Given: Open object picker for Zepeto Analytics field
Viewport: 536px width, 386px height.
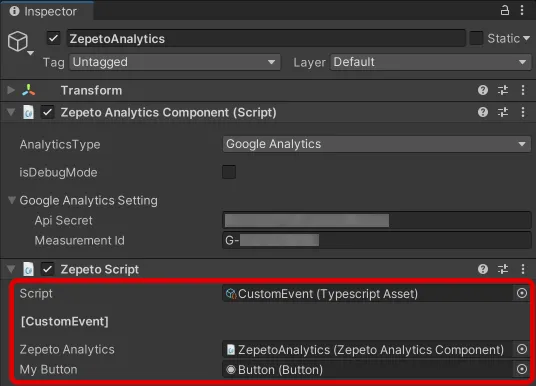Looking at the screenshot, I should tap(522, 349).
